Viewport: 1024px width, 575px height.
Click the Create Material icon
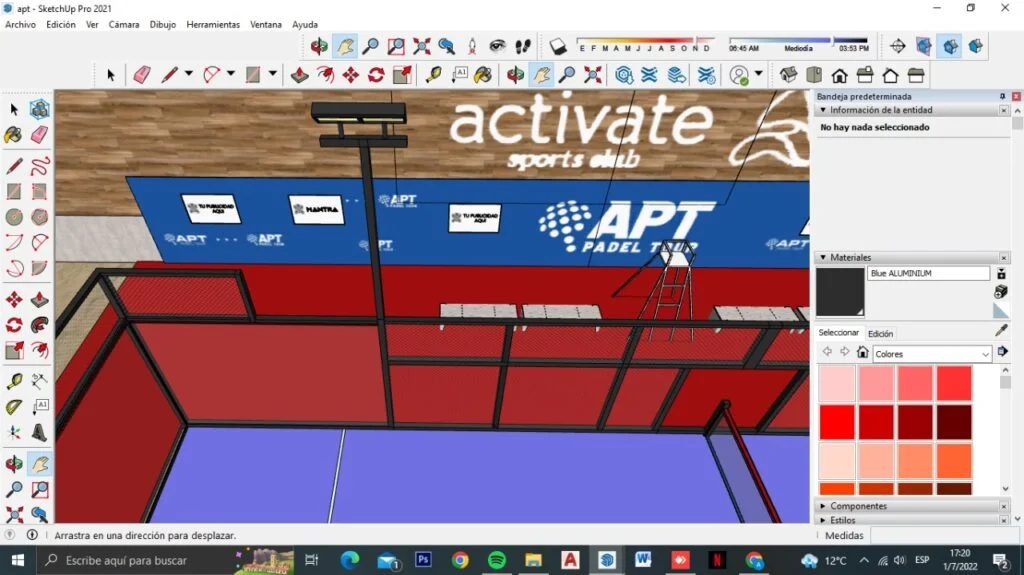point(1000,291)
